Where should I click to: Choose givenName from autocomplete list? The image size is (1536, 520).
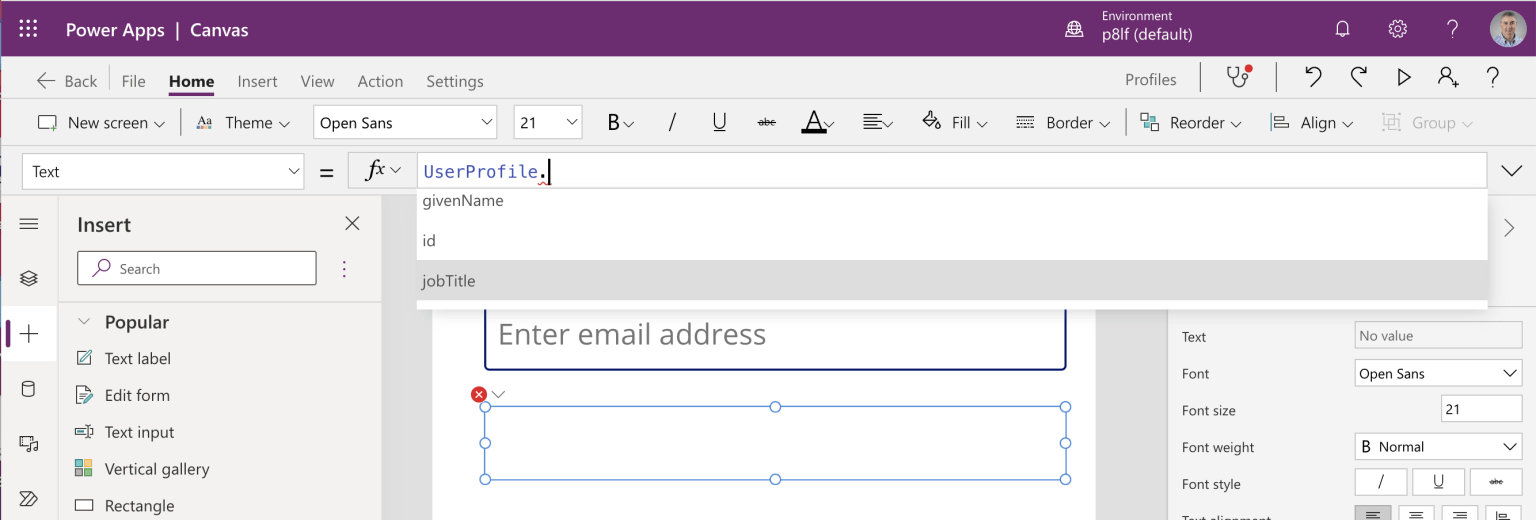(952, 200)
